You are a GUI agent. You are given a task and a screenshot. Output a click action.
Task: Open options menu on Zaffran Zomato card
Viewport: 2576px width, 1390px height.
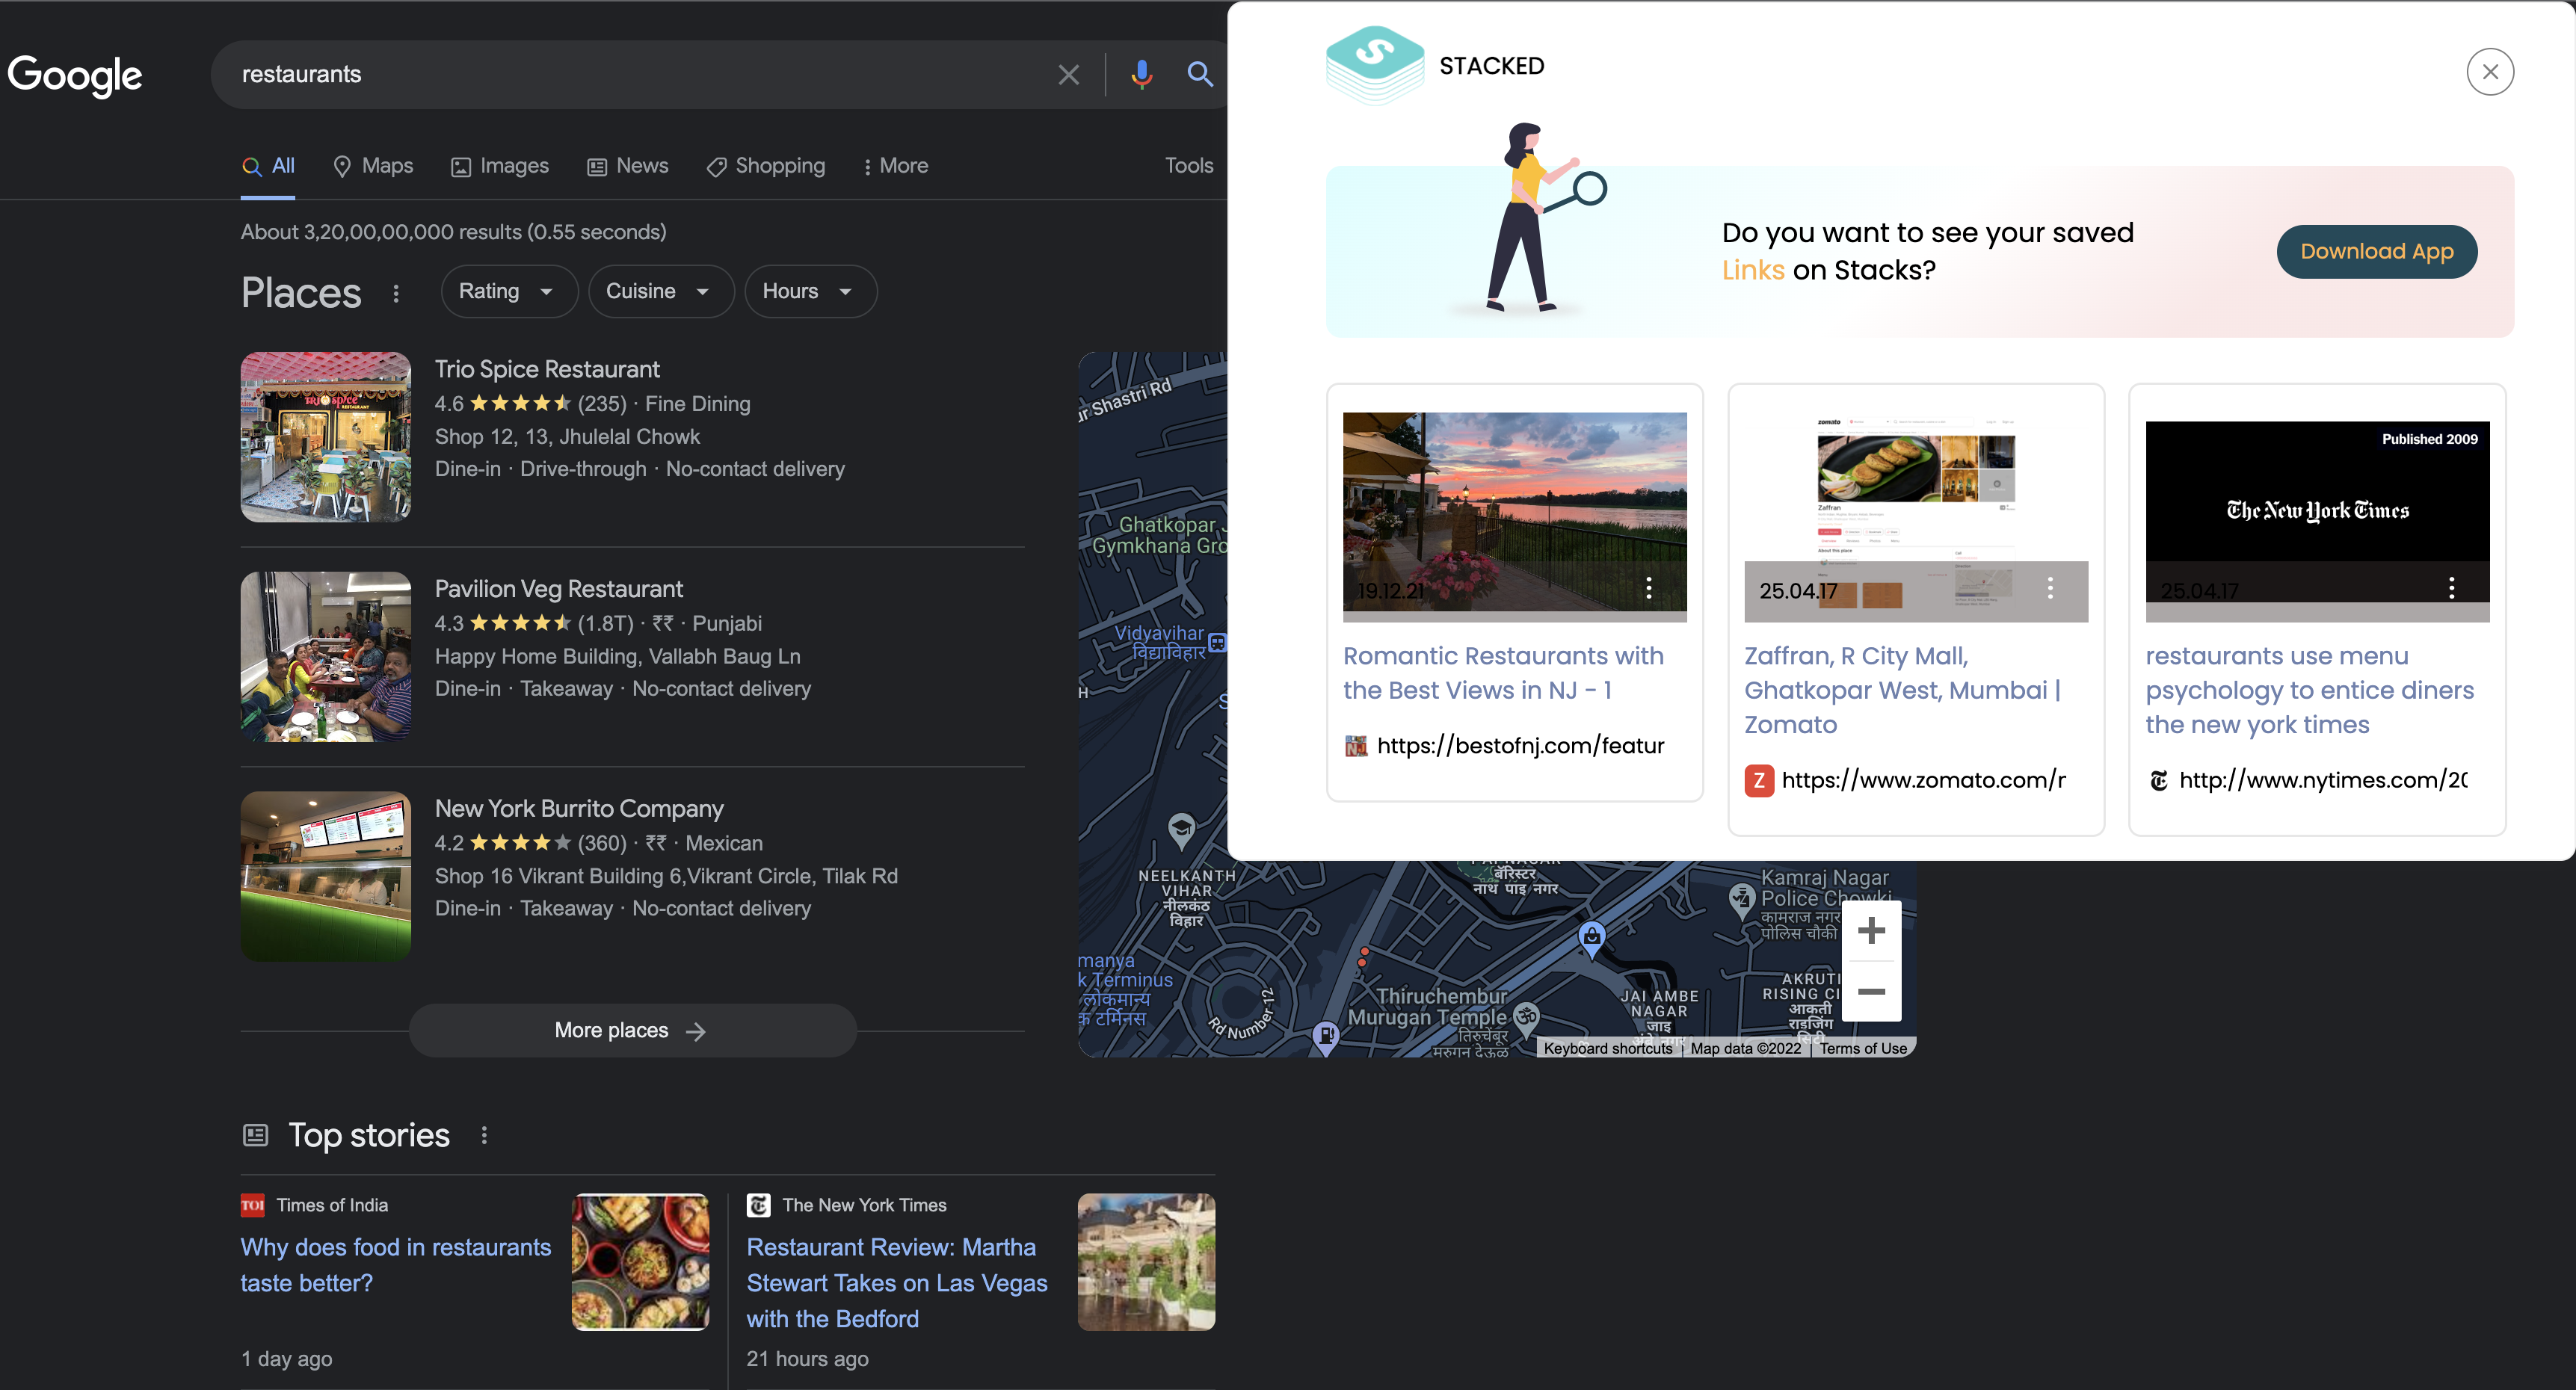pos(2050,588)
